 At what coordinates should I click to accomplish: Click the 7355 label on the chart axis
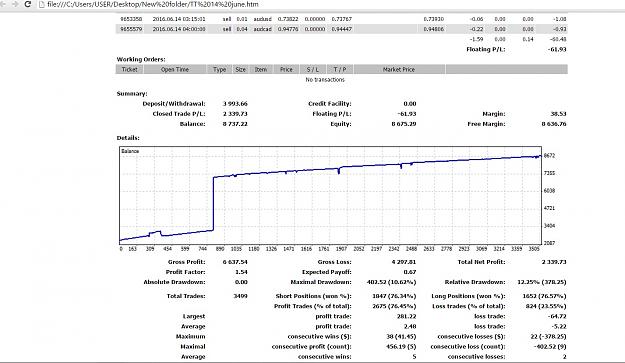550,173
